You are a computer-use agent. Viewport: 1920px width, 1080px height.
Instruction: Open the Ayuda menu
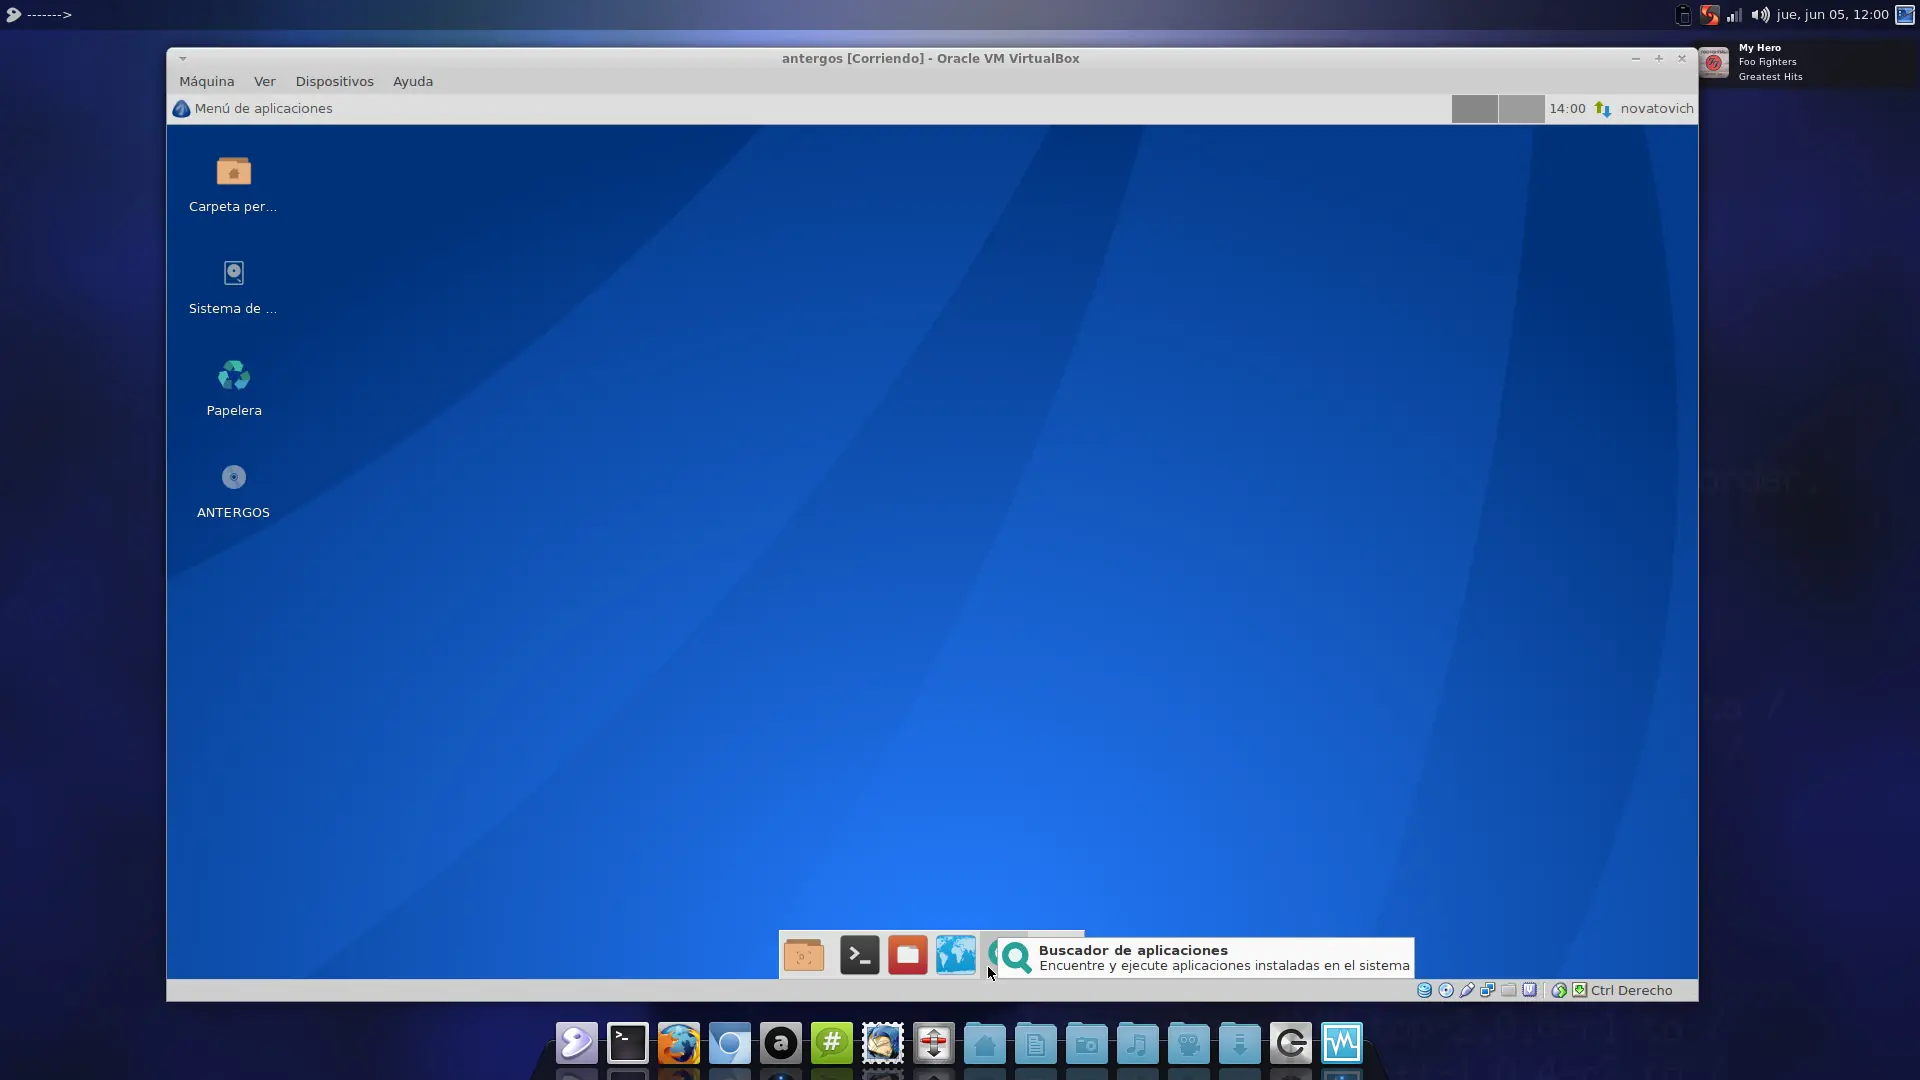click(412, 82)
